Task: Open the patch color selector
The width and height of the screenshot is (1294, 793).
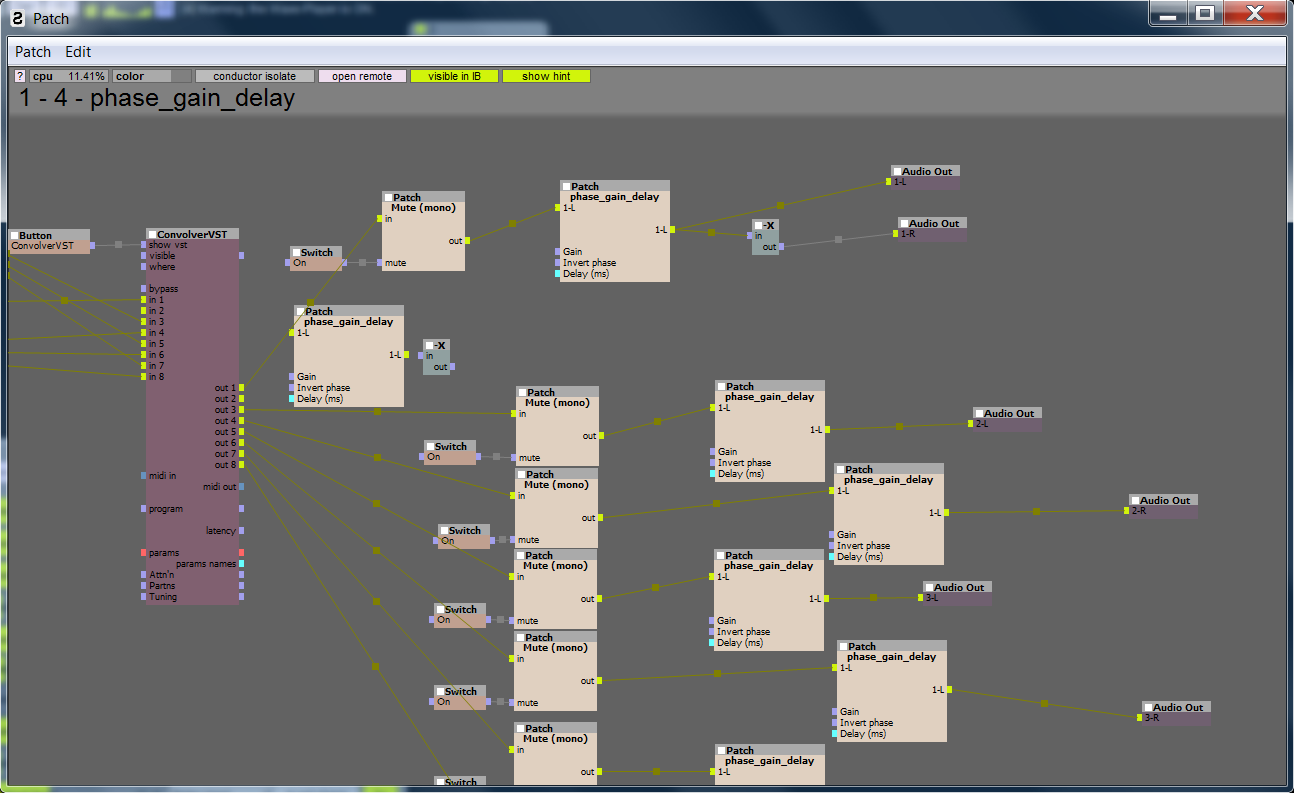Action: pos(152,76)
